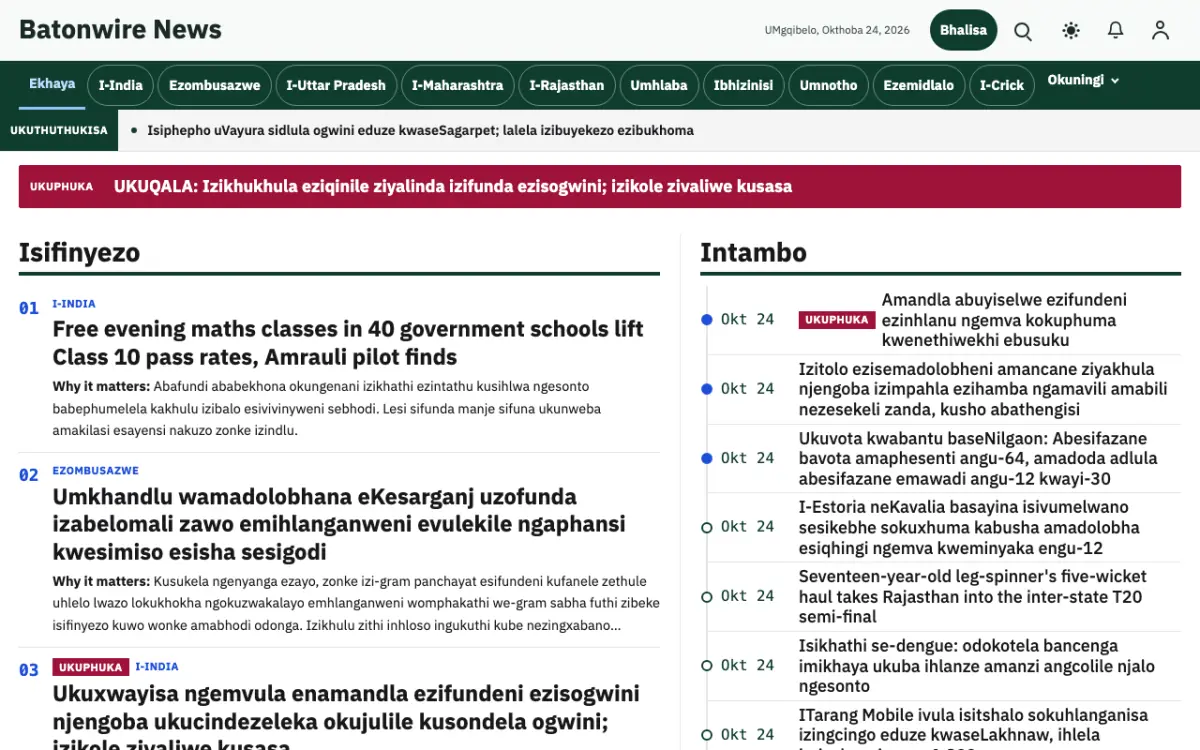Open the Umnotho section tab
Viewport: 1200px width, 750px height.
click(x=828, y=85)
